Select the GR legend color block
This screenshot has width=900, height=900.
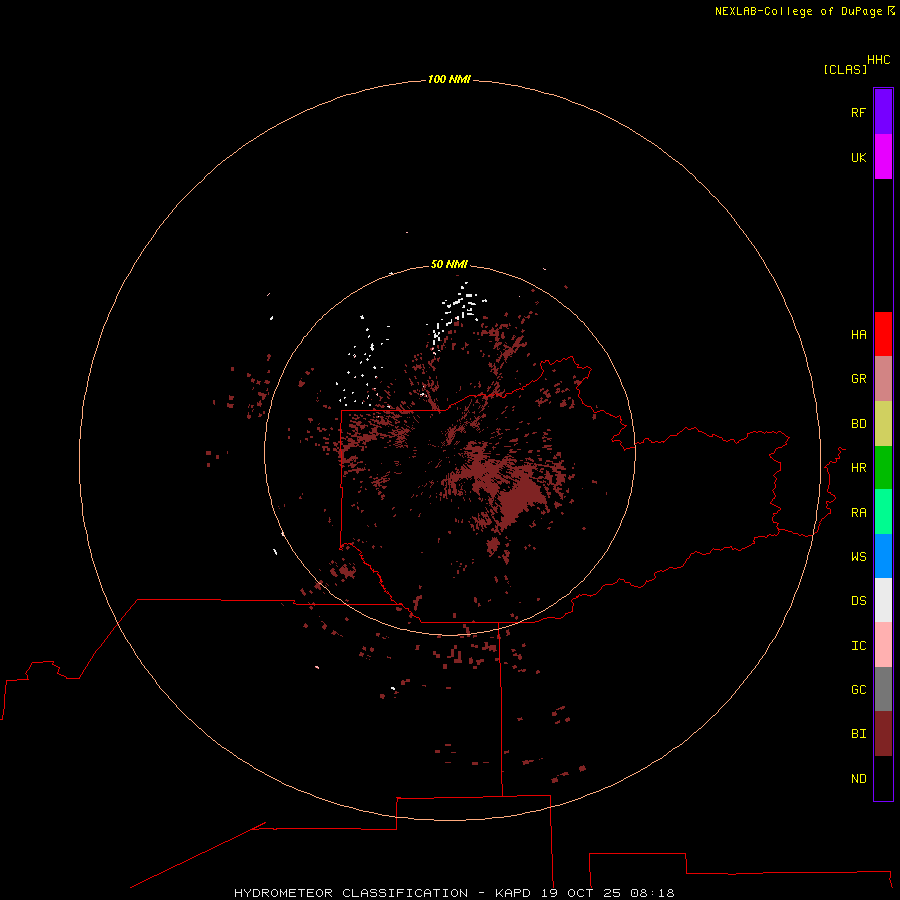pyautogui.click(x=883, y=379)
